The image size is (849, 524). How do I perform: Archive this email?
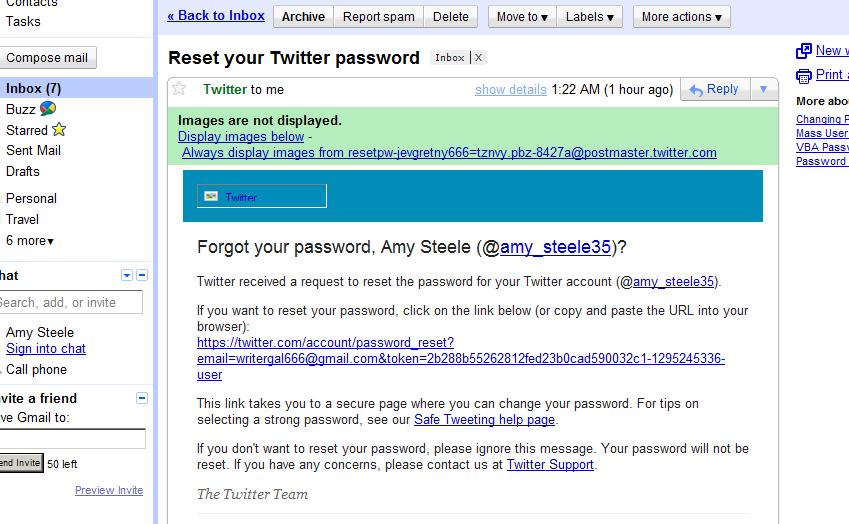303,17
